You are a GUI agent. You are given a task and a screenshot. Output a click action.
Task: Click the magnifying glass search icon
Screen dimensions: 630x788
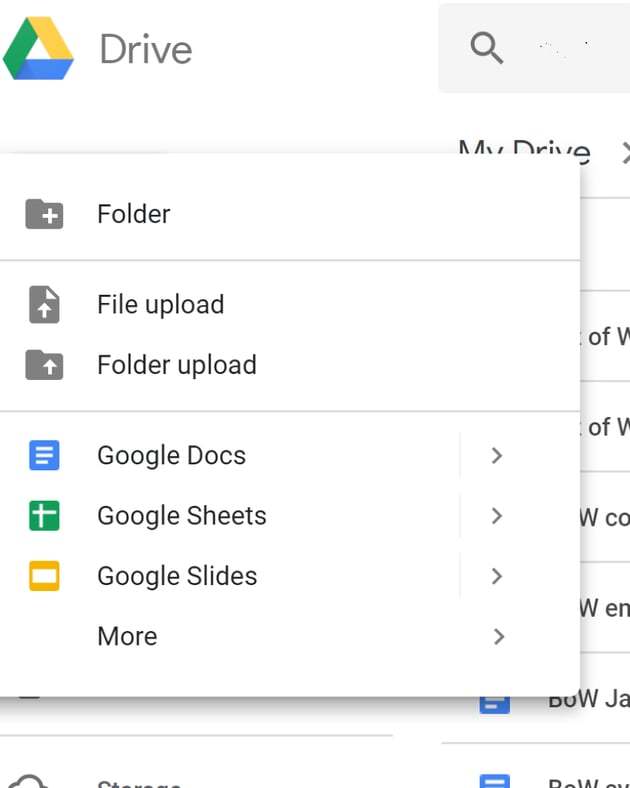click(x=487, y=47)
